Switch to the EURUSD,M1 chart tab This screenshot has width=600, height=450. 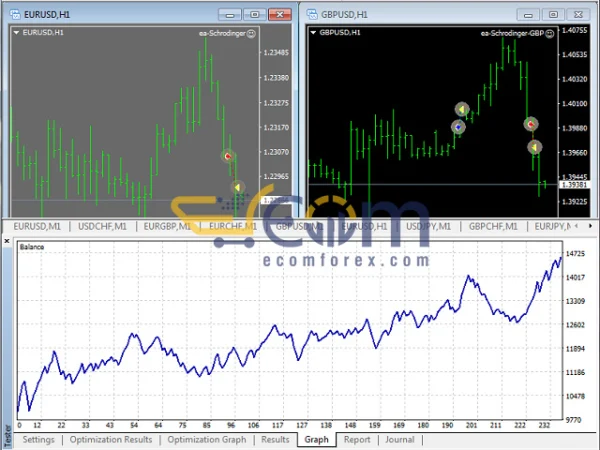(37, 227)
